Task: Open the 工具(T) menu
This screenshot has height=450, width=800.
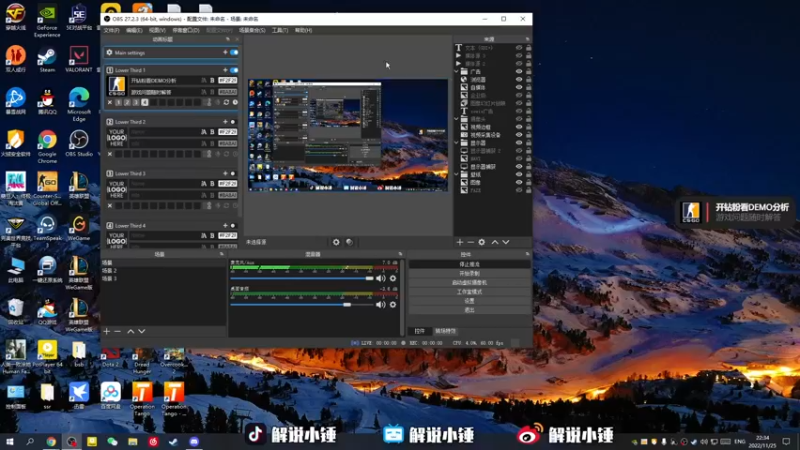Action: (x=280, y=31)
